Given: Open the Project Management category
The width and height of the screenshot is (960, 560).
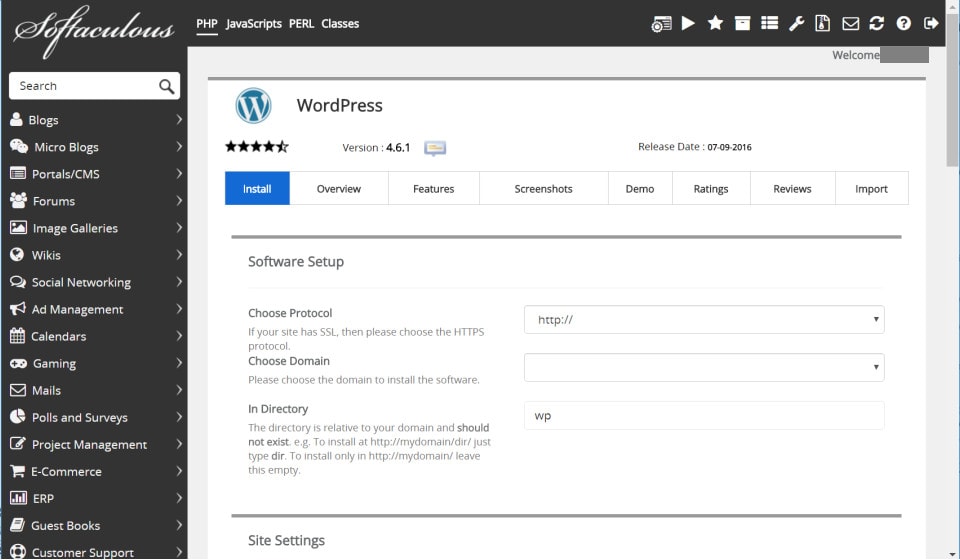Looking at the screenshot, I should pos(94,444).
